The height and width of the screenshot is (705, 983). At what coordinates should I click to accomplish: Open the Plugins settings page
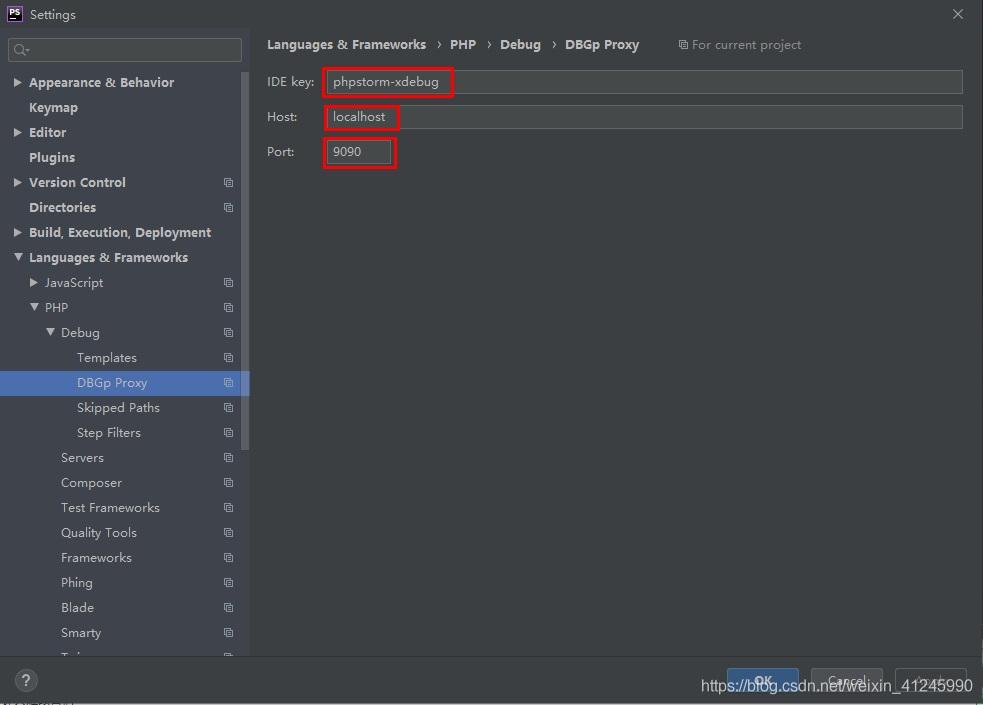[x=52, y=158]
